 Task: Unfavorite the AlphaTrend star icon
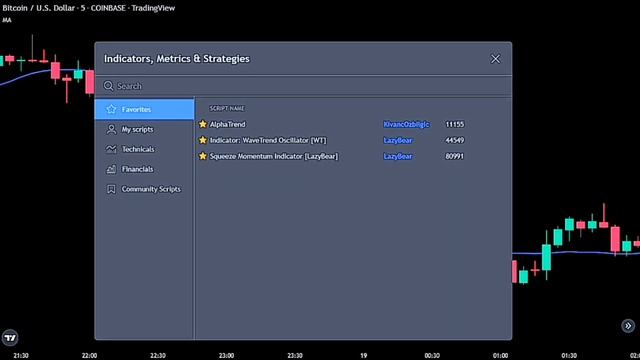[x=203, y=124]
